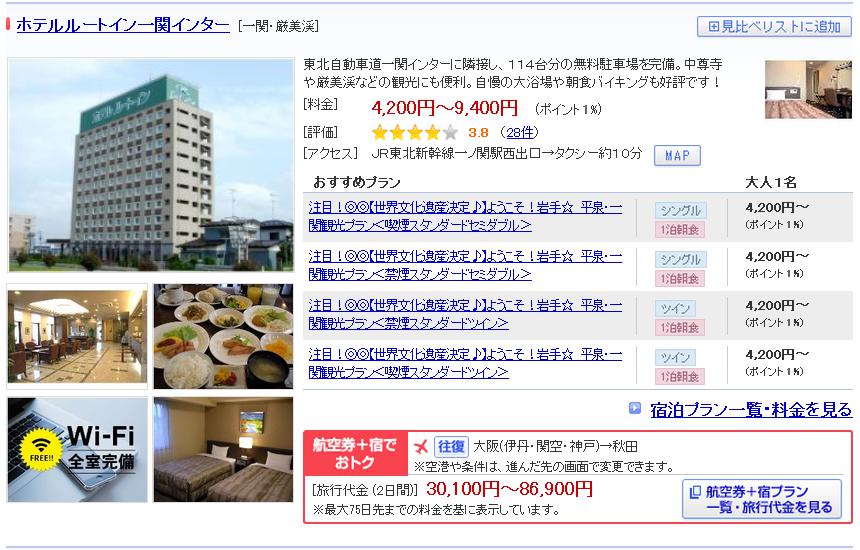Open the 禁煙スタンダードセミダブル plan link
This screenshot has height=550, width=860.
click(465, 265)
